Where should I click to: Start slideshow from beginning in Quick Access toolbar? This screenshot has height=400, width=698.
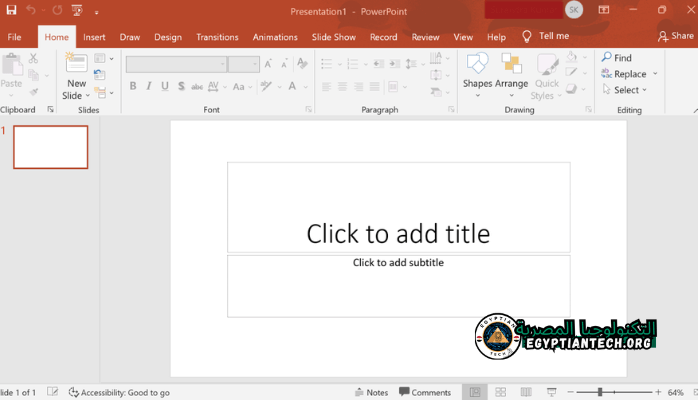coord(77,10)
